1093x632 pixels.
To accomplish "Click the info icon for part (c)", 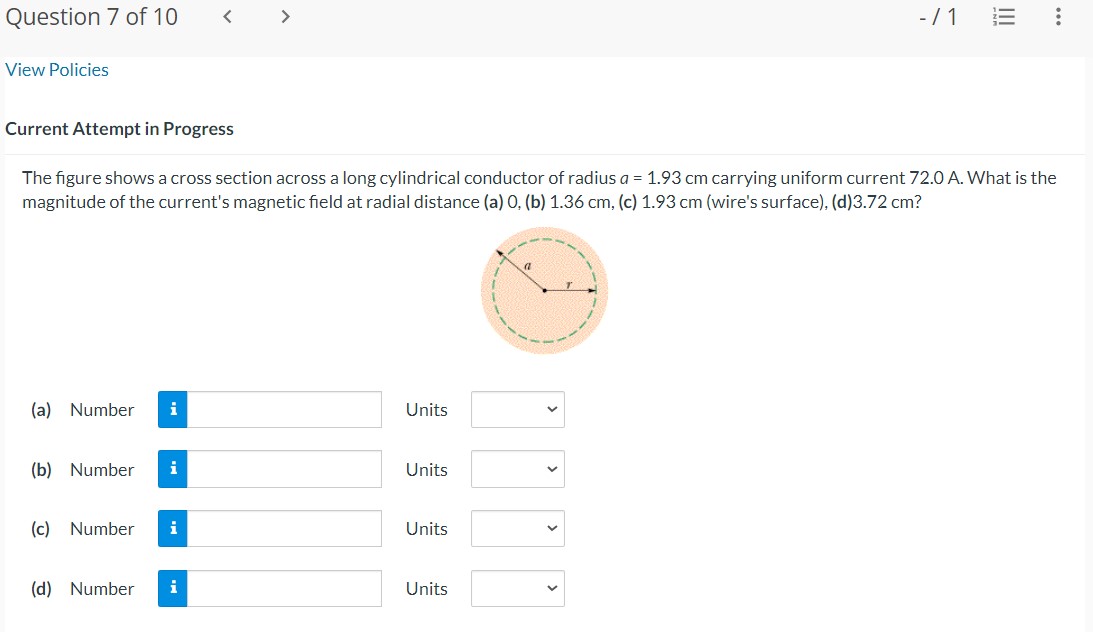I will 173,529.
